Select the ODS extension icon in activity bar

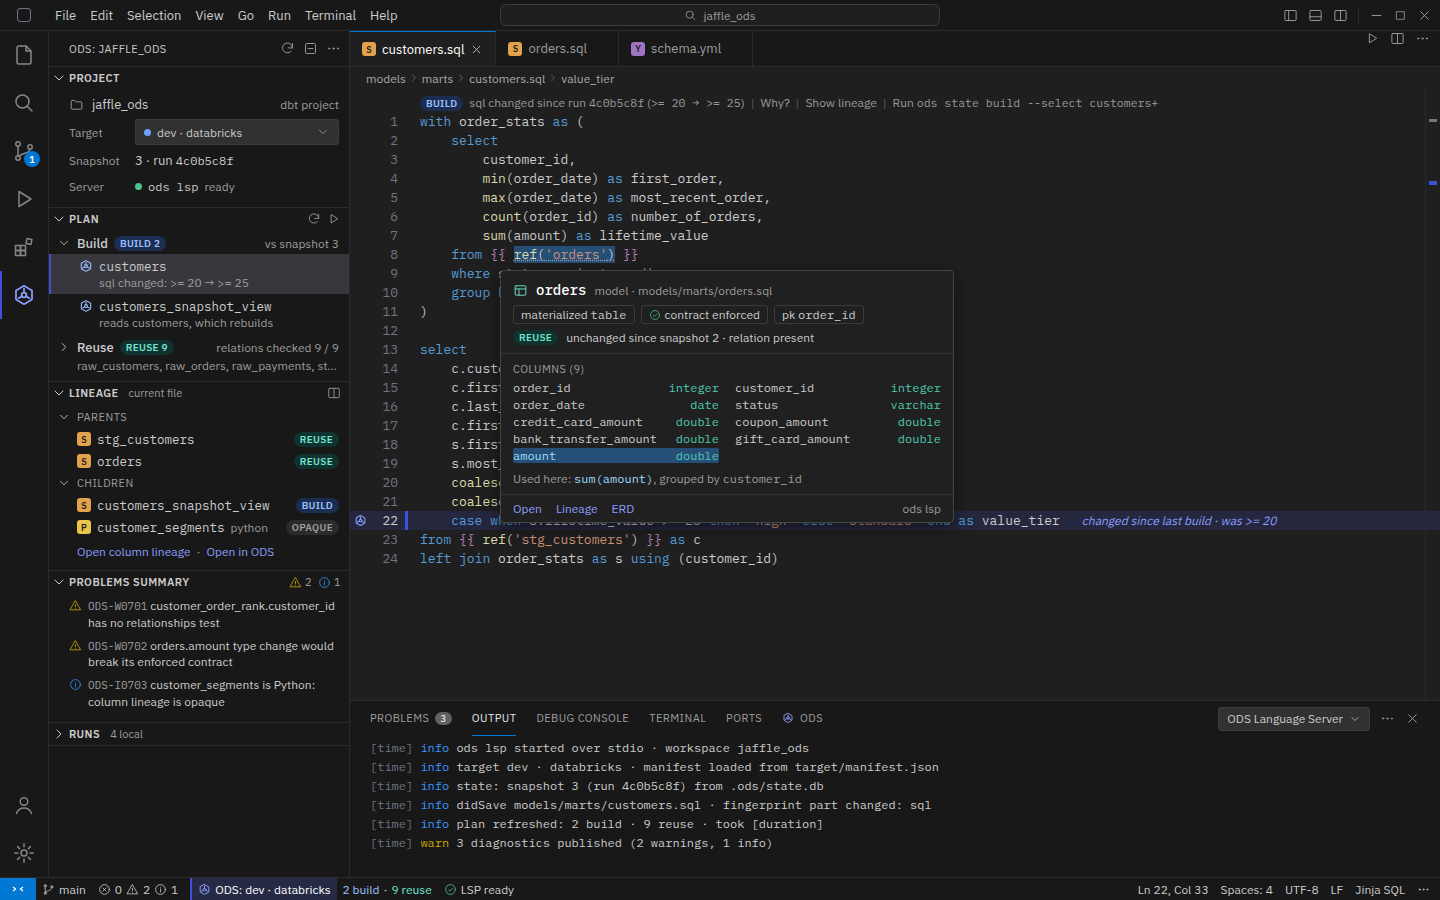(24, 295)
